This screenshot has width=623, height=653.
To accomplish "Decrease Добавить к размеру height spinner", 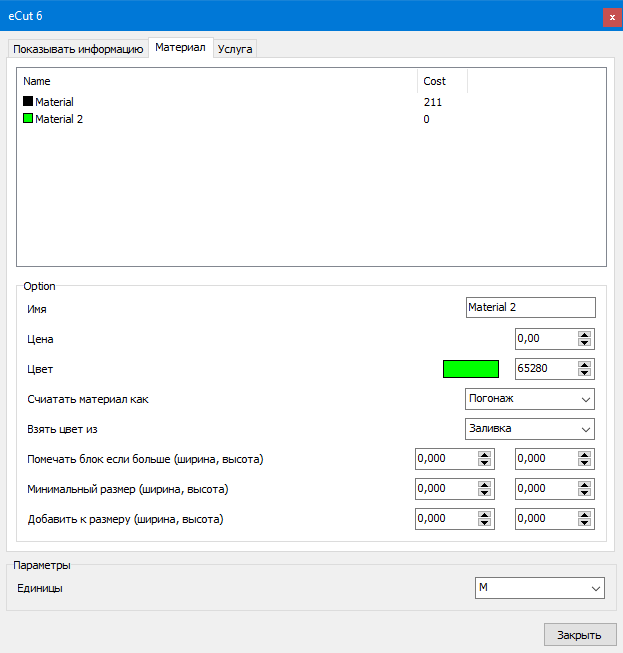I will (x=585, y=524).
